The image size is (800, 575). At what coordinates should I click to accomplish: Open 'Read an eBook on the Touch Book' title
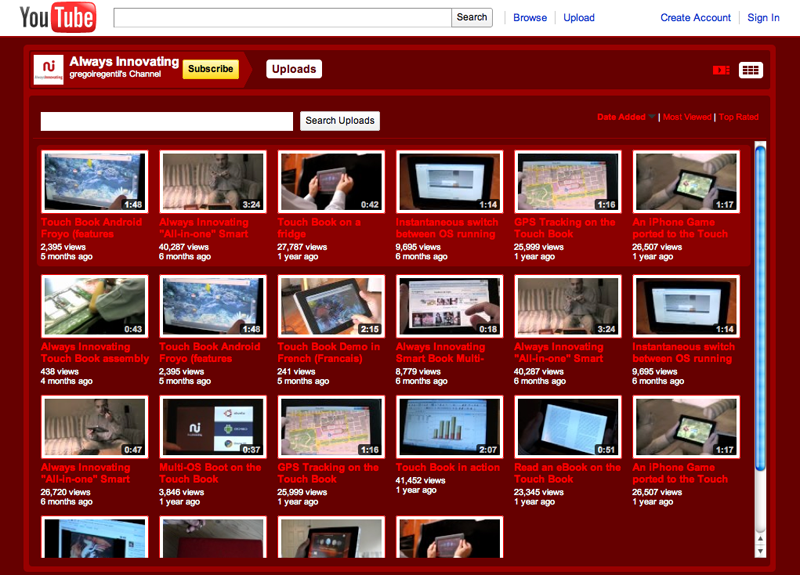[567, 473]
